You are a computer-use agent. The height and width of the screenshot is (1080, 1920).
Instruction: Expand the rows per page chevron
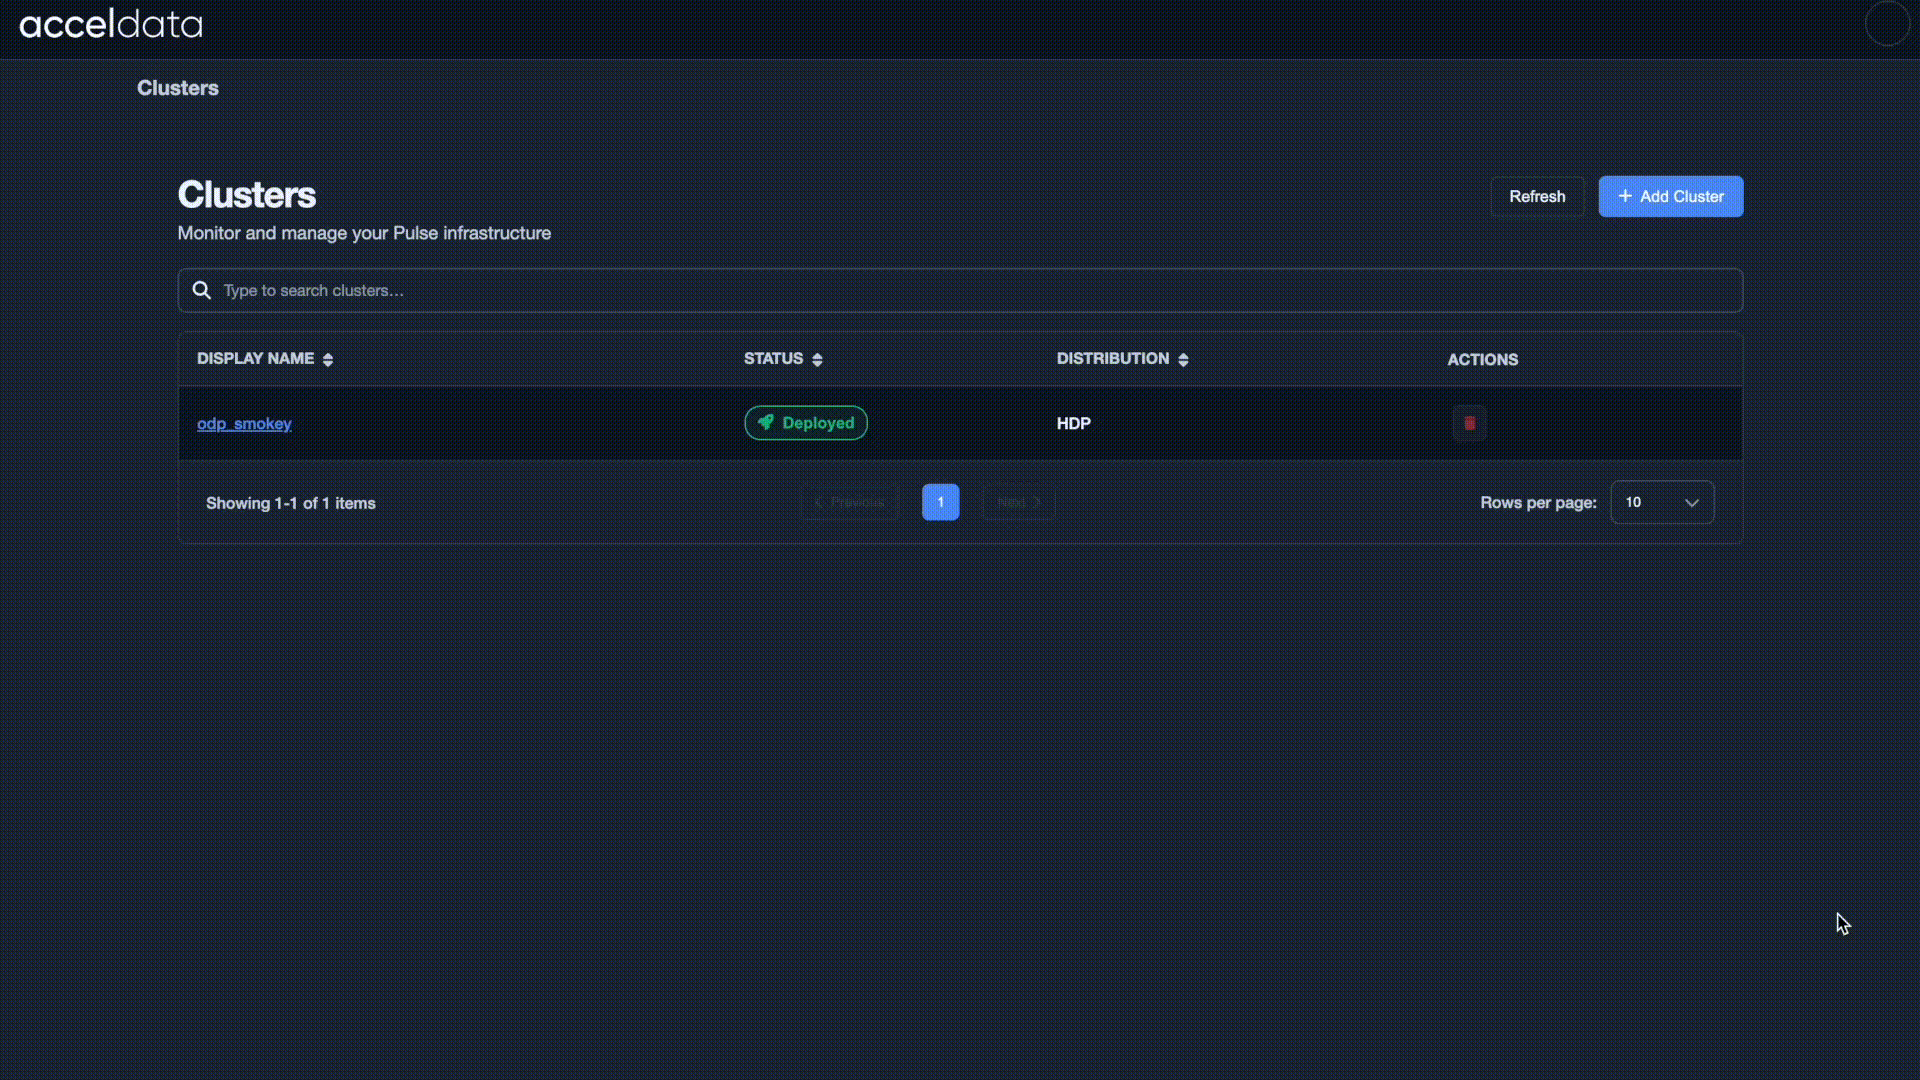click(x=1691, y=503)
